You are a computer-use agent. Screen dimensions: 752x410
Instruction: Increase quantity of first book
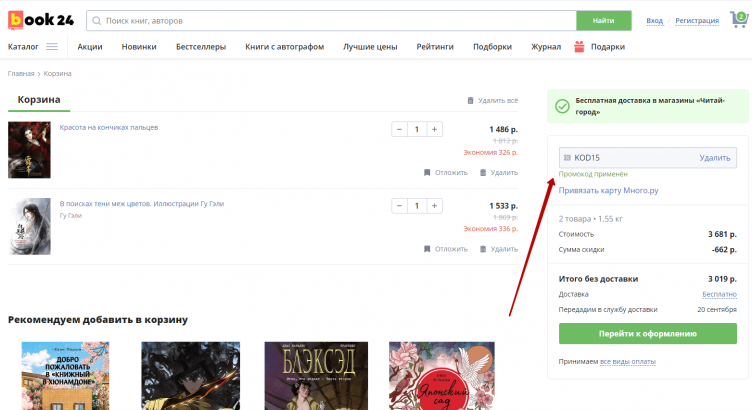434,129
